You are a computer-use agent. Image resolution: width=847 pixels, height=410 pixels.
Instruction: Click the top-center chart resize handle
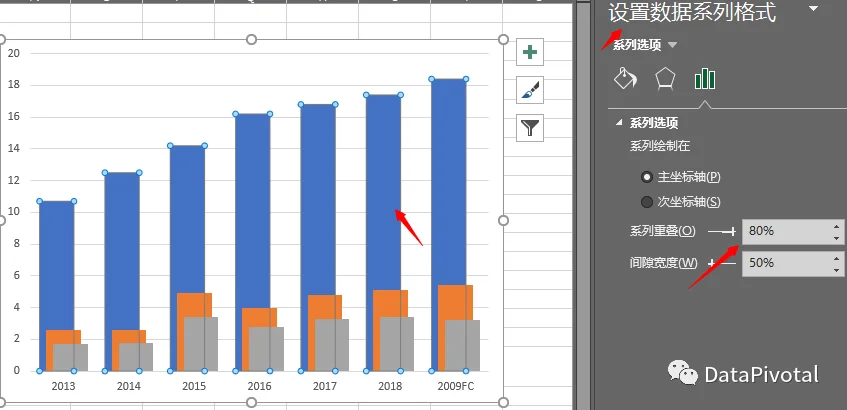251,39
